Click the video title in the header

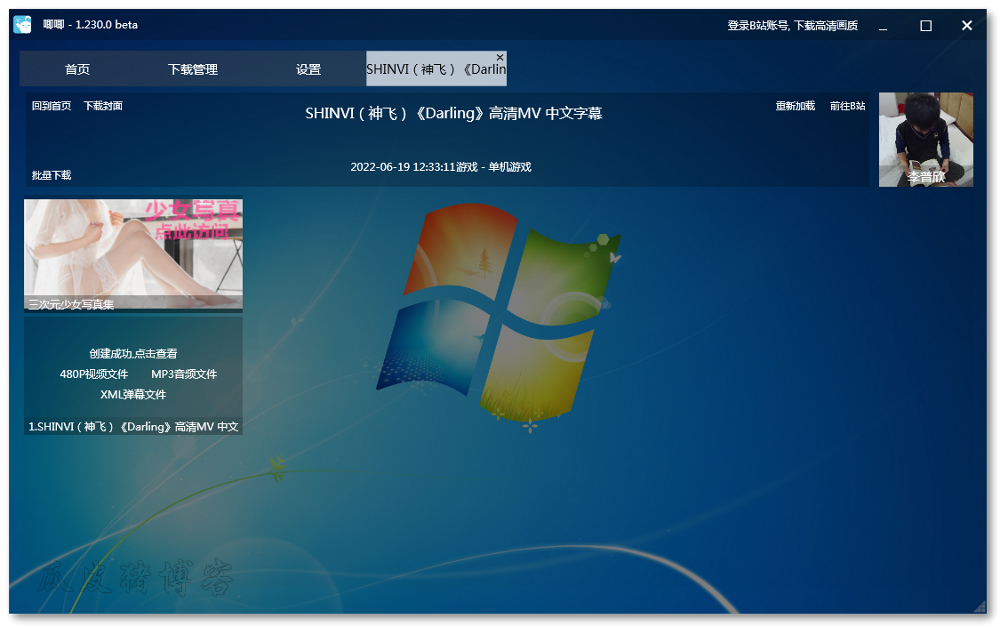(x=453, y=114)
